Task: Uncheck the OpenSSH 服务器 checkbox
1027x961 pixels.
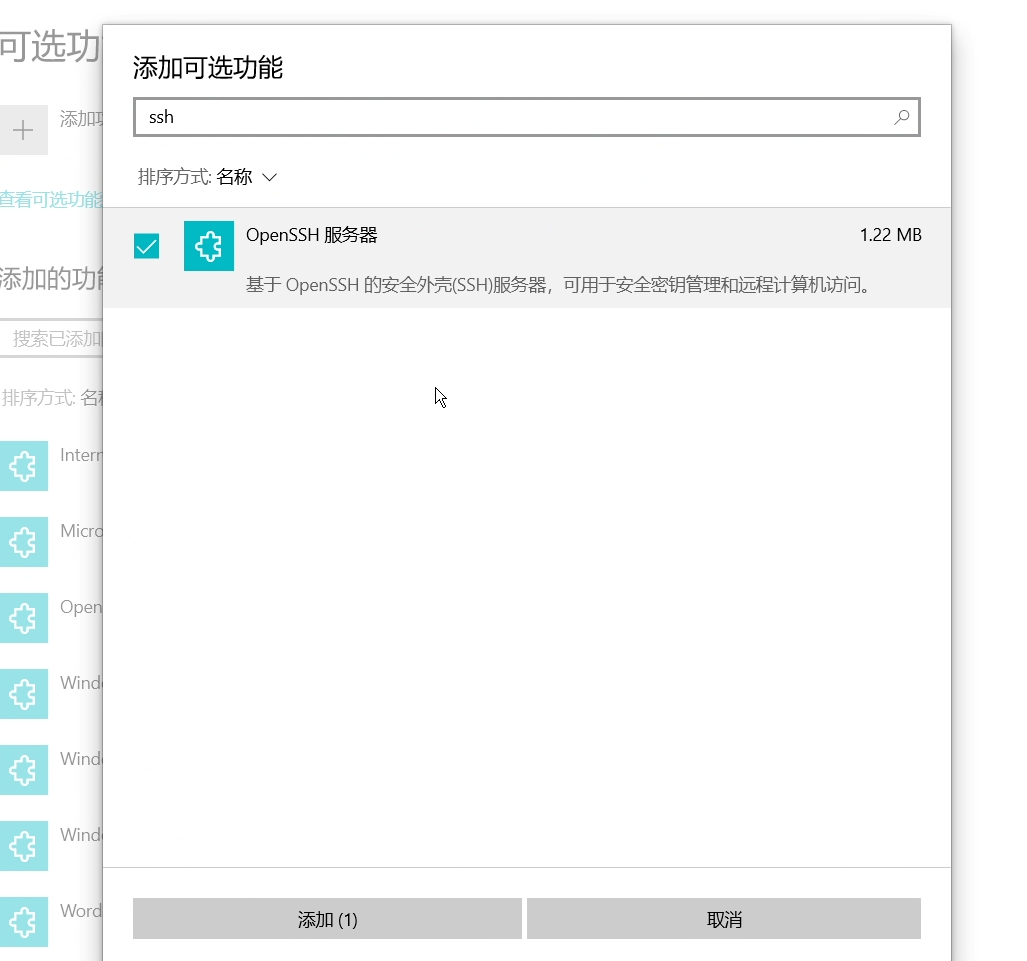Action: (x=146, y=246)
